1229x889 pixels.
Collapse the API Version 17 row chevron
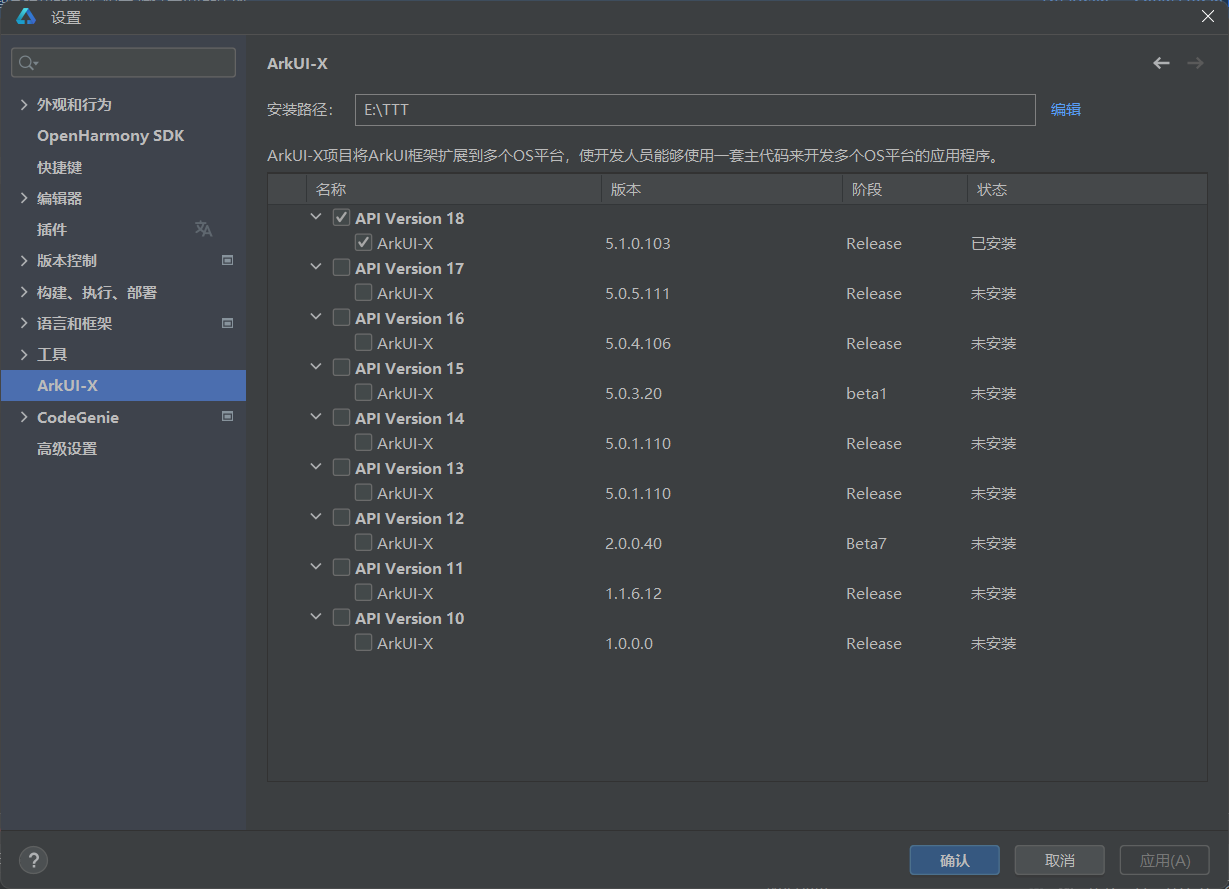[x=316, y=267]
